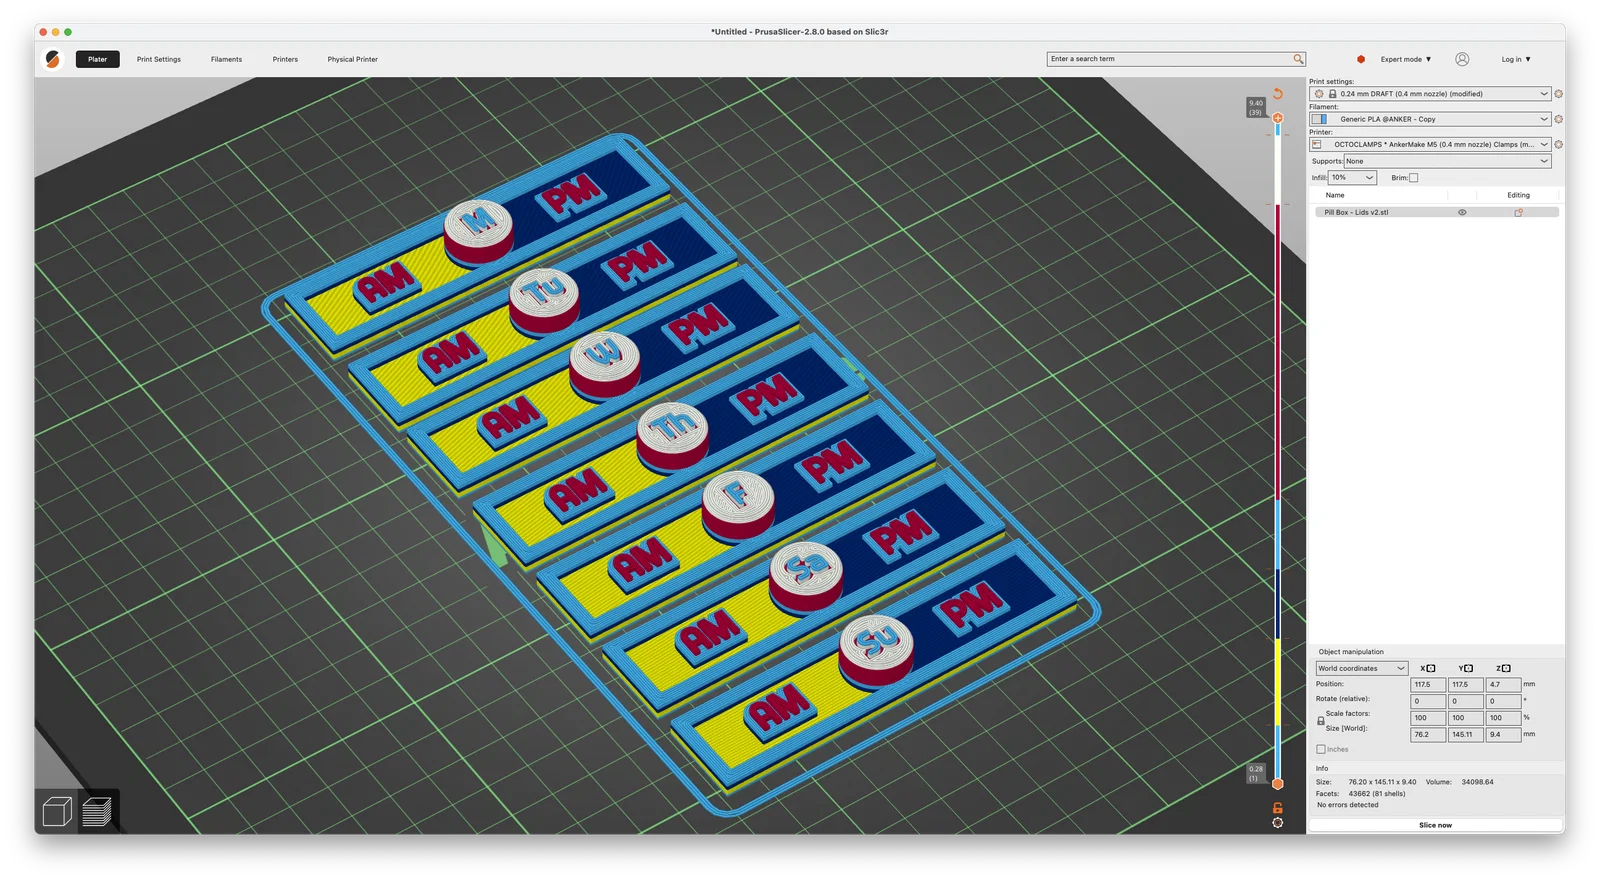Expand the World coordinates dropdown
The height and width of the screenshot is (880, 1600).
1361,668
